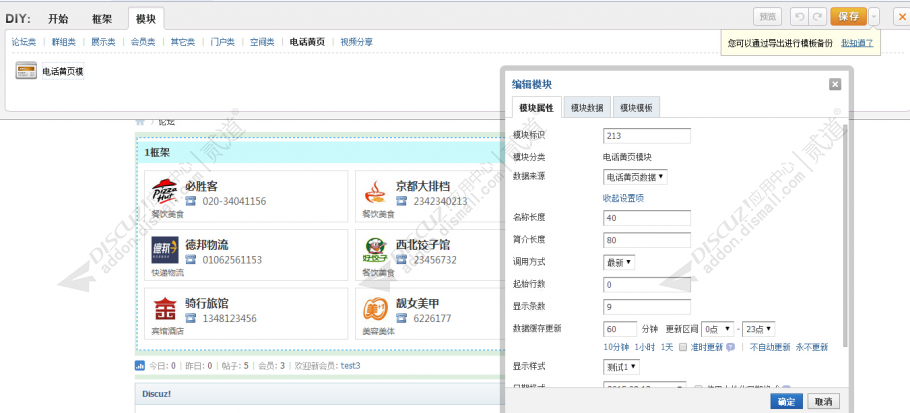Click the 德邦物流 logo
Viewport: 910px width, 413px height.
point(164,250)
